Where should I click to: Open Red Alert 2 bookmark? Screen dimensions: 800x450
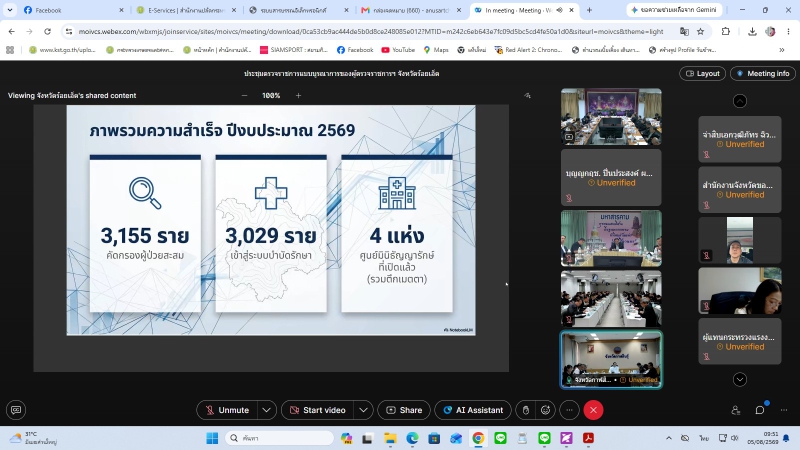pyautogui.click(x=528, y=50)
